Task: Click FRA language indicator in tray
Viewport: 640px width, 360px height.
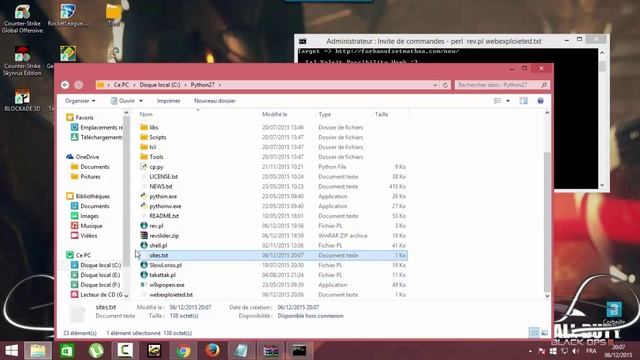Action: [591, 351]
